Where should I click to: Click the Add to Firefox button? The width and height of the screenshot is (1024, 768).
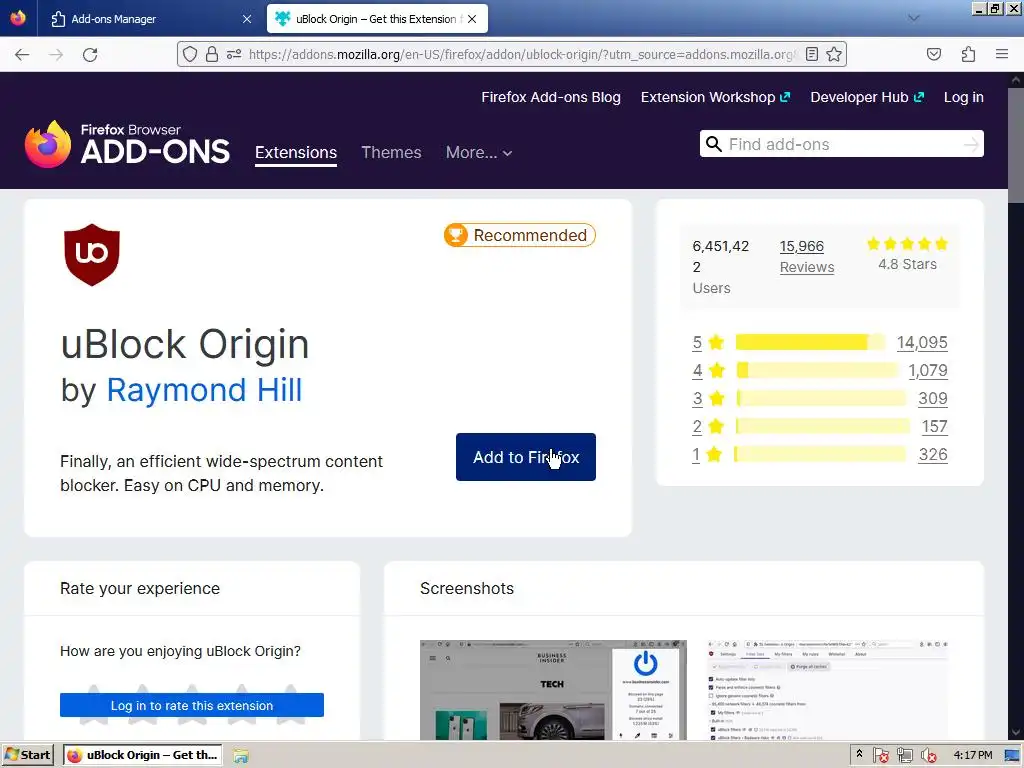point(526,457)
